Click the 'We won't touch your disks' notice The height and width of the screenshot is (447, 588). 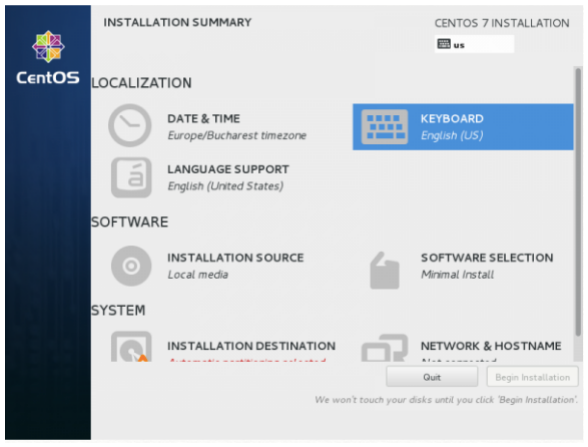click(x=446, y=400)
